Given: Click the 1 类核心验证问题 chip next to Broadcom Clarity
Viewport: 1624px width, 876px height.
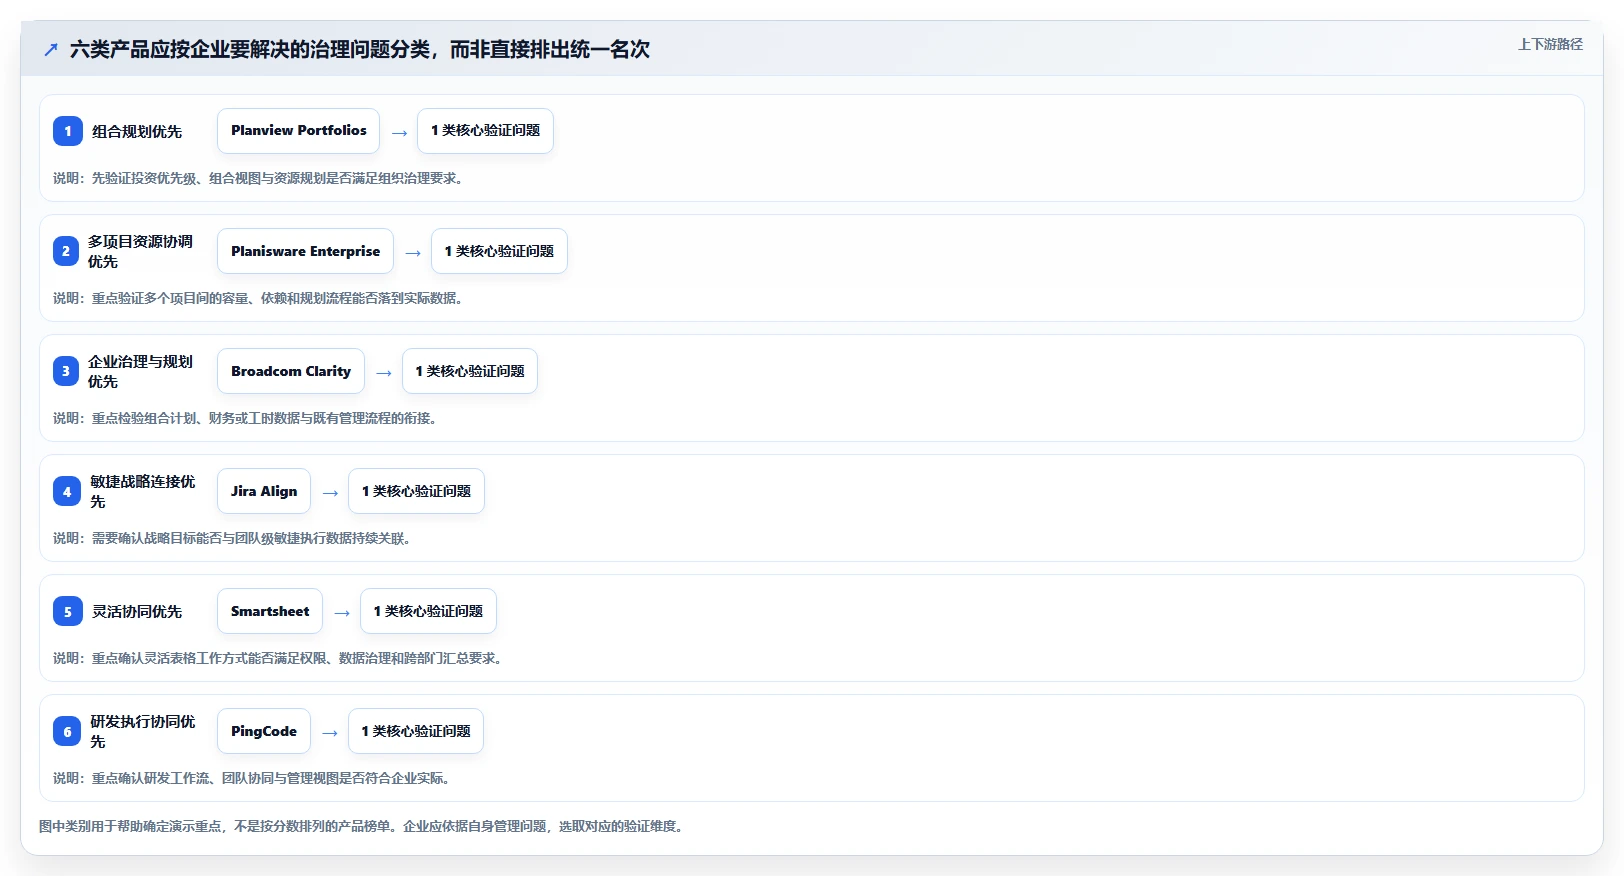Looking at the screenshot, I should 470,371.
